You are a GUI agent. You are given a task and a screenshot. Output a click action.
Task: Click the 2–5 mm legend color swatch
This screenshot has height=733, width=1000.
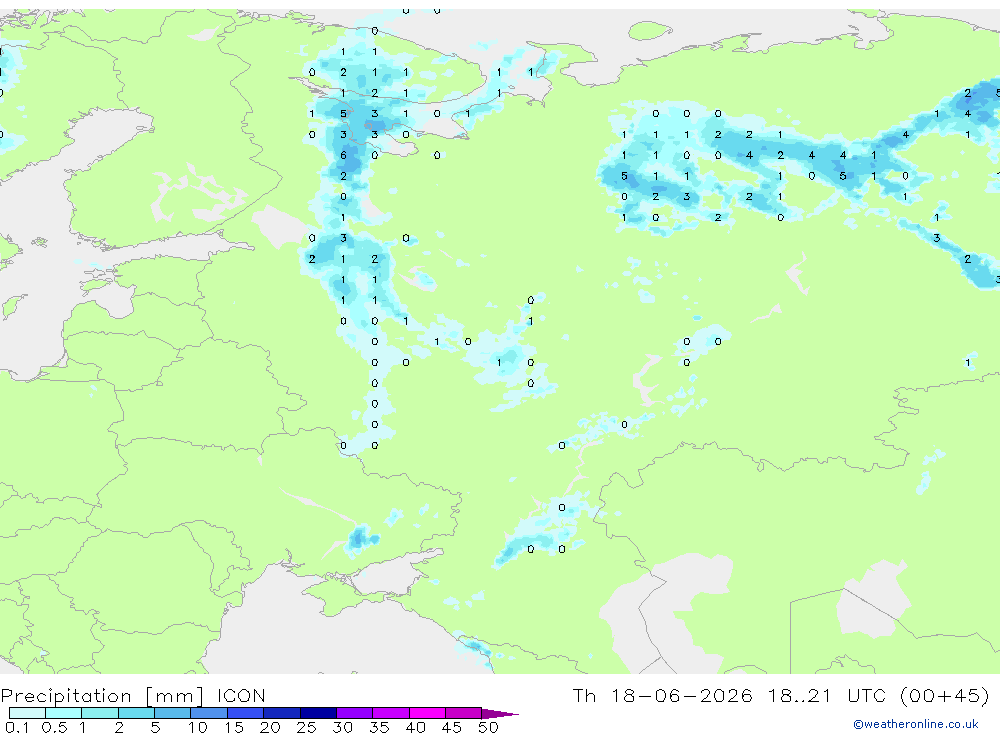tap(136, 713)
